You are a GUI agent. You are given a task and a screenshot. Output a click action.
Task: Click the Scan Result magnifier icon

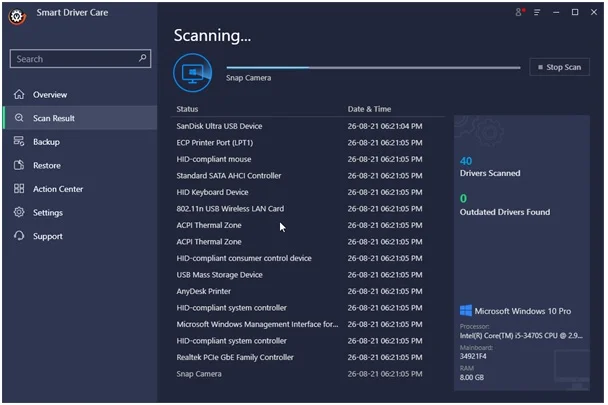click(19, 118)
